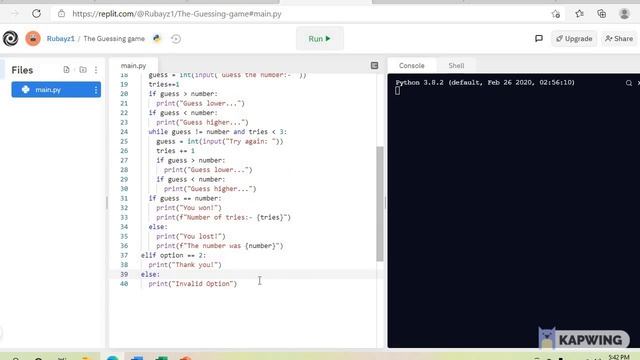This screenshot has height=360, width=640.
Task: Go forward with browser forward arrow
Action: pos(15,13)
